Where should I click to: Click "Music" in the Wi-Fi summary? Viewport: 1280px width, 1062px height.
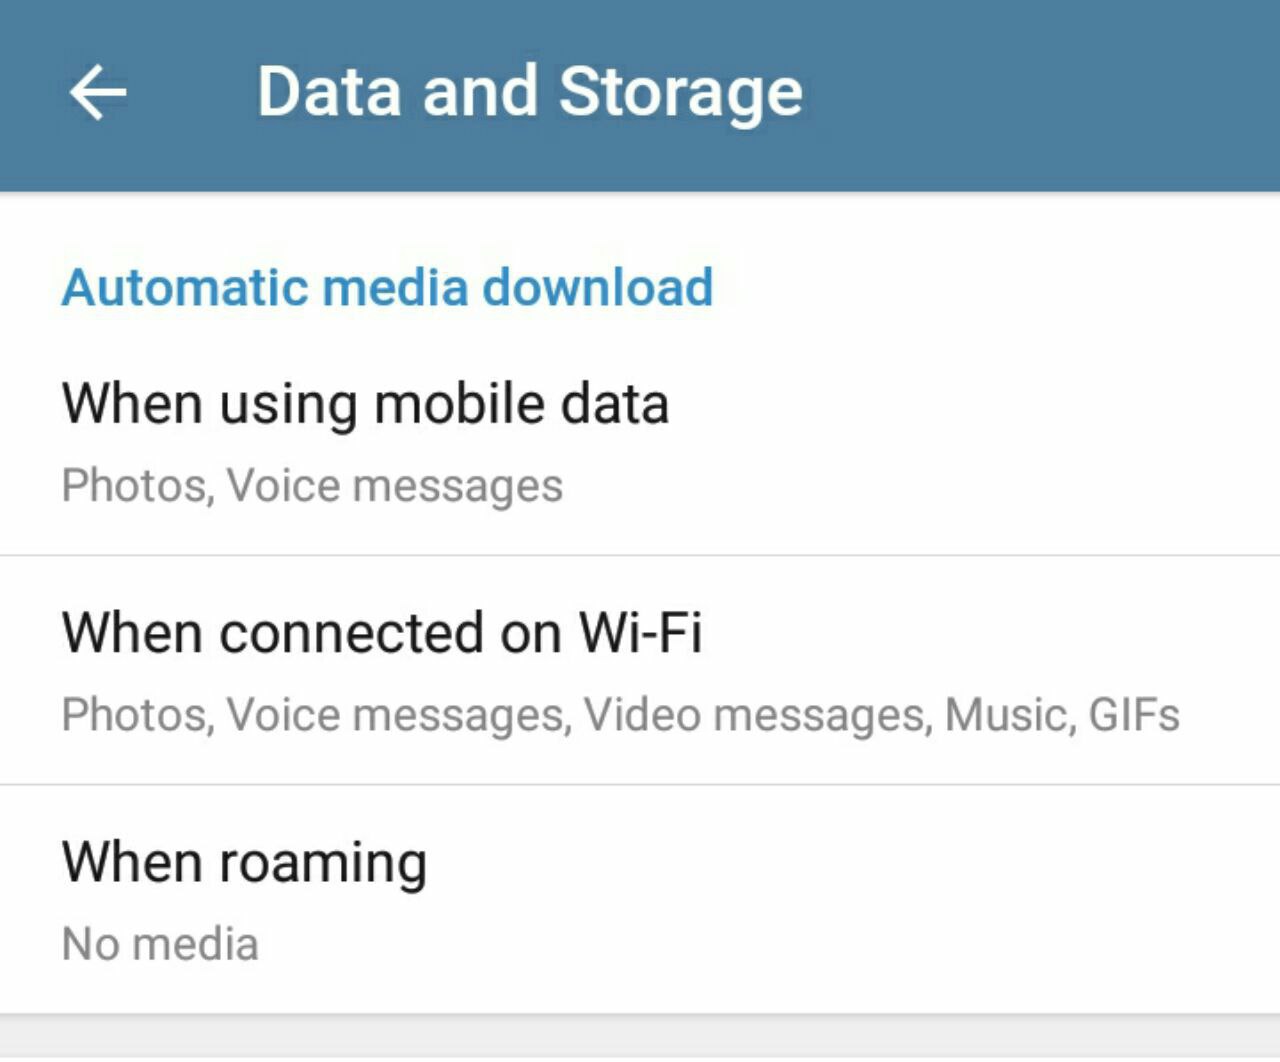1006,715
